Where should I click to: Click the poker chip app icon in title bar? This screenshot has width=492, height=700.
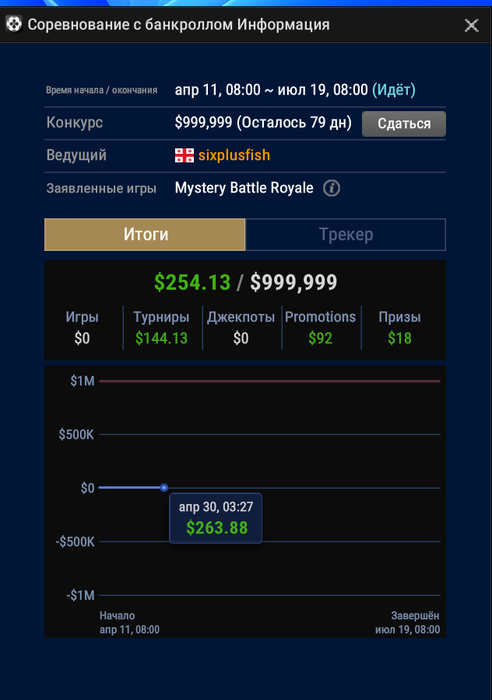[14, 24]
